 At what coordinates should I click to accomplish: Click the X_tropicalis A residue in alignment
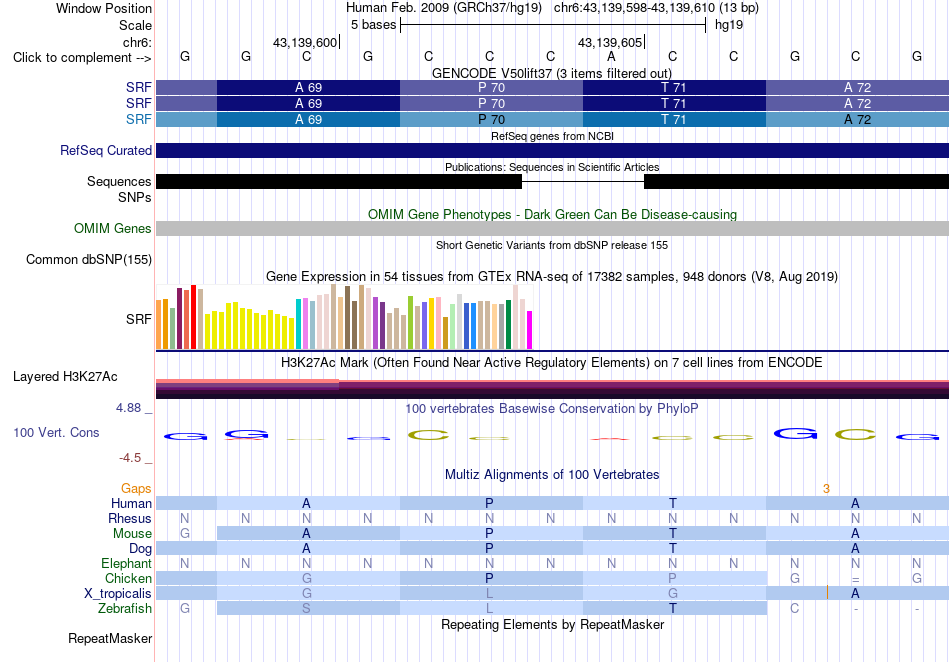[x=855, y=594]
